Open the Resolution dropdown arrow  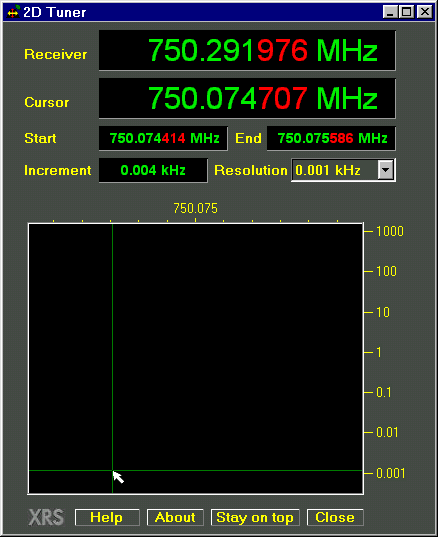(x=386, y=170)
